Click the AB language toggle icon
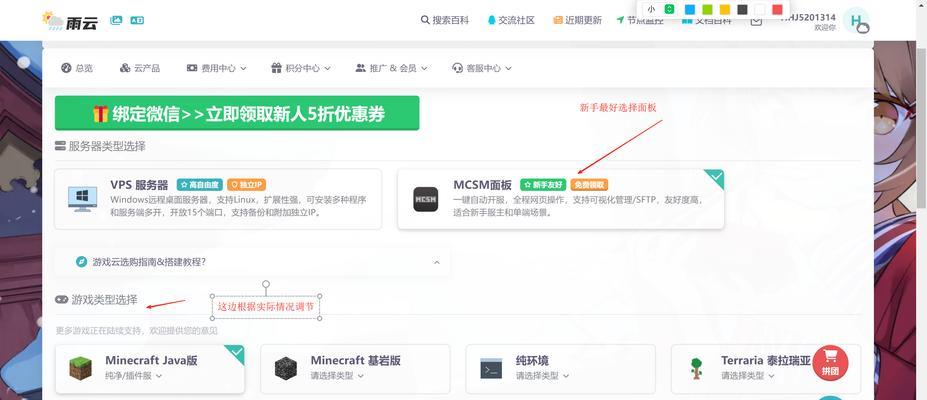The height and width of the screenshot is (400, 927). [x=137, y=20]
